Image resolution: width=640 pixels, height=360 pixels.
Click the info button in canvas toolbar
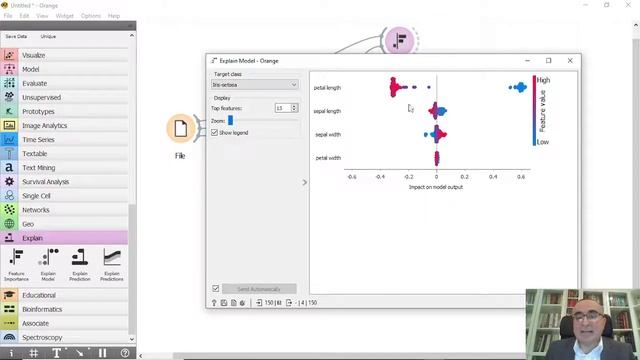(x=11, y=353)
